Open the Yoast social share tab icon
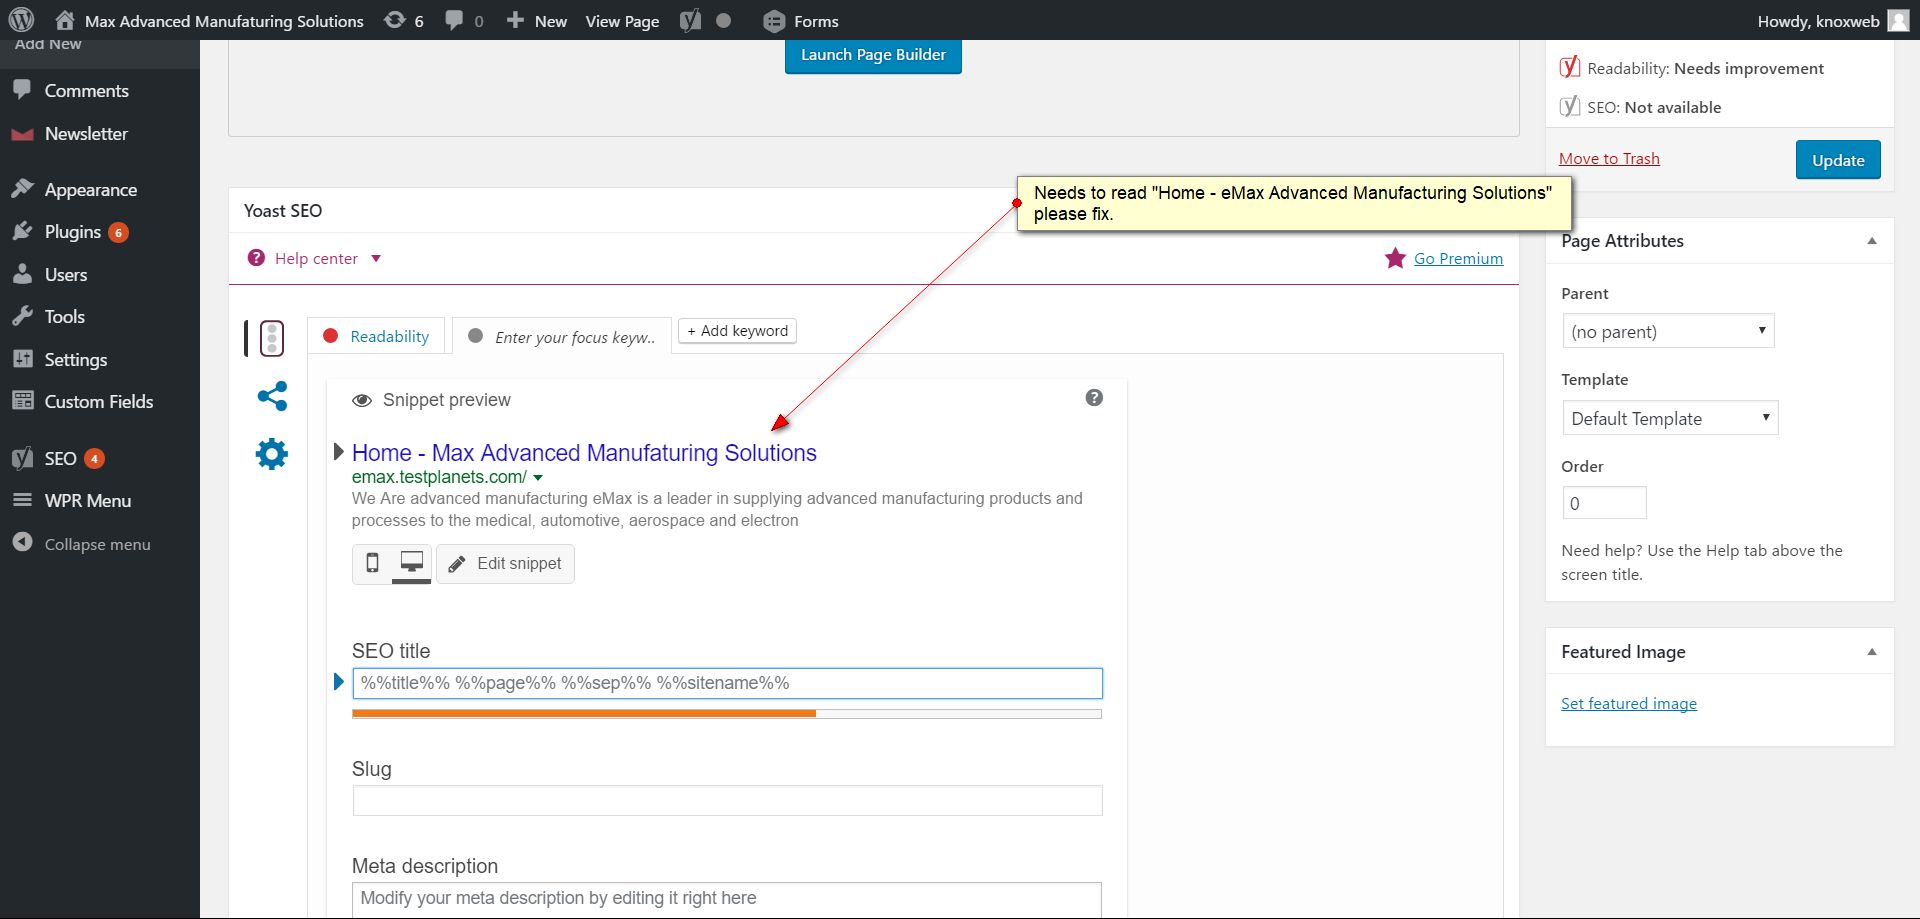Image resolution: width=1920 pixels, height=919 pixels. click(272, 396)
